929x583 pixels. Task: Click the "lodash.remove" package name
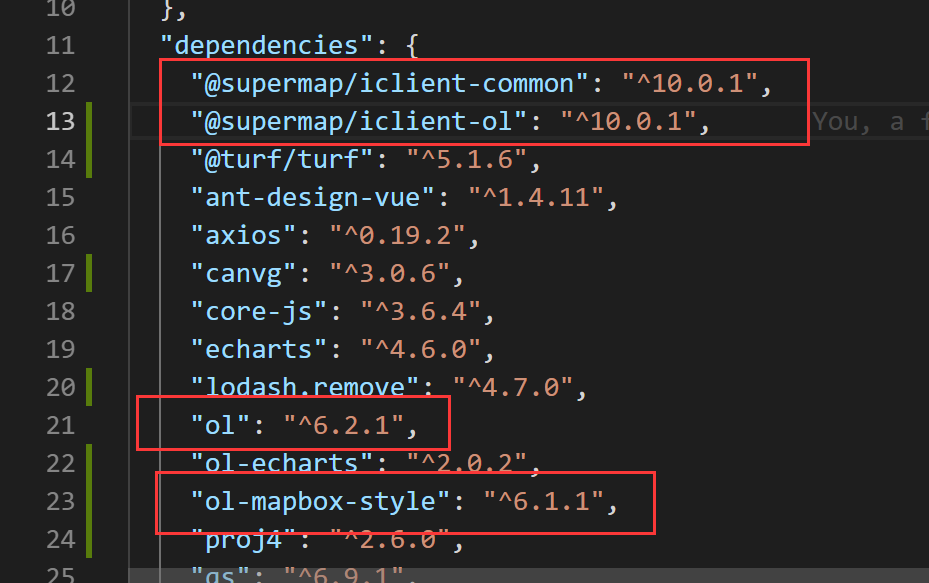pos(305,387)
